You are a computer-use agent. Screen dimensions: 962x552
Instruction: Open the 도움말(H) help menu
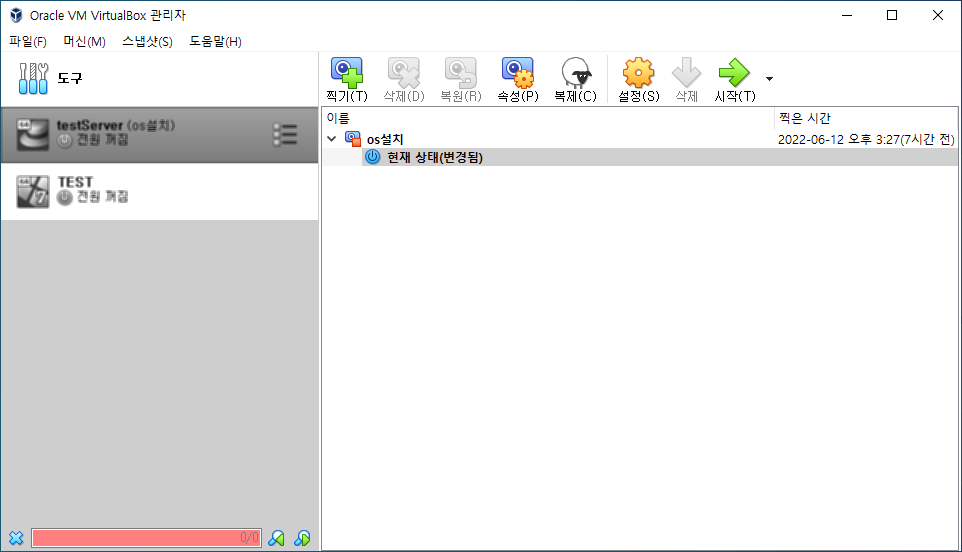click(x=215, y=42)
